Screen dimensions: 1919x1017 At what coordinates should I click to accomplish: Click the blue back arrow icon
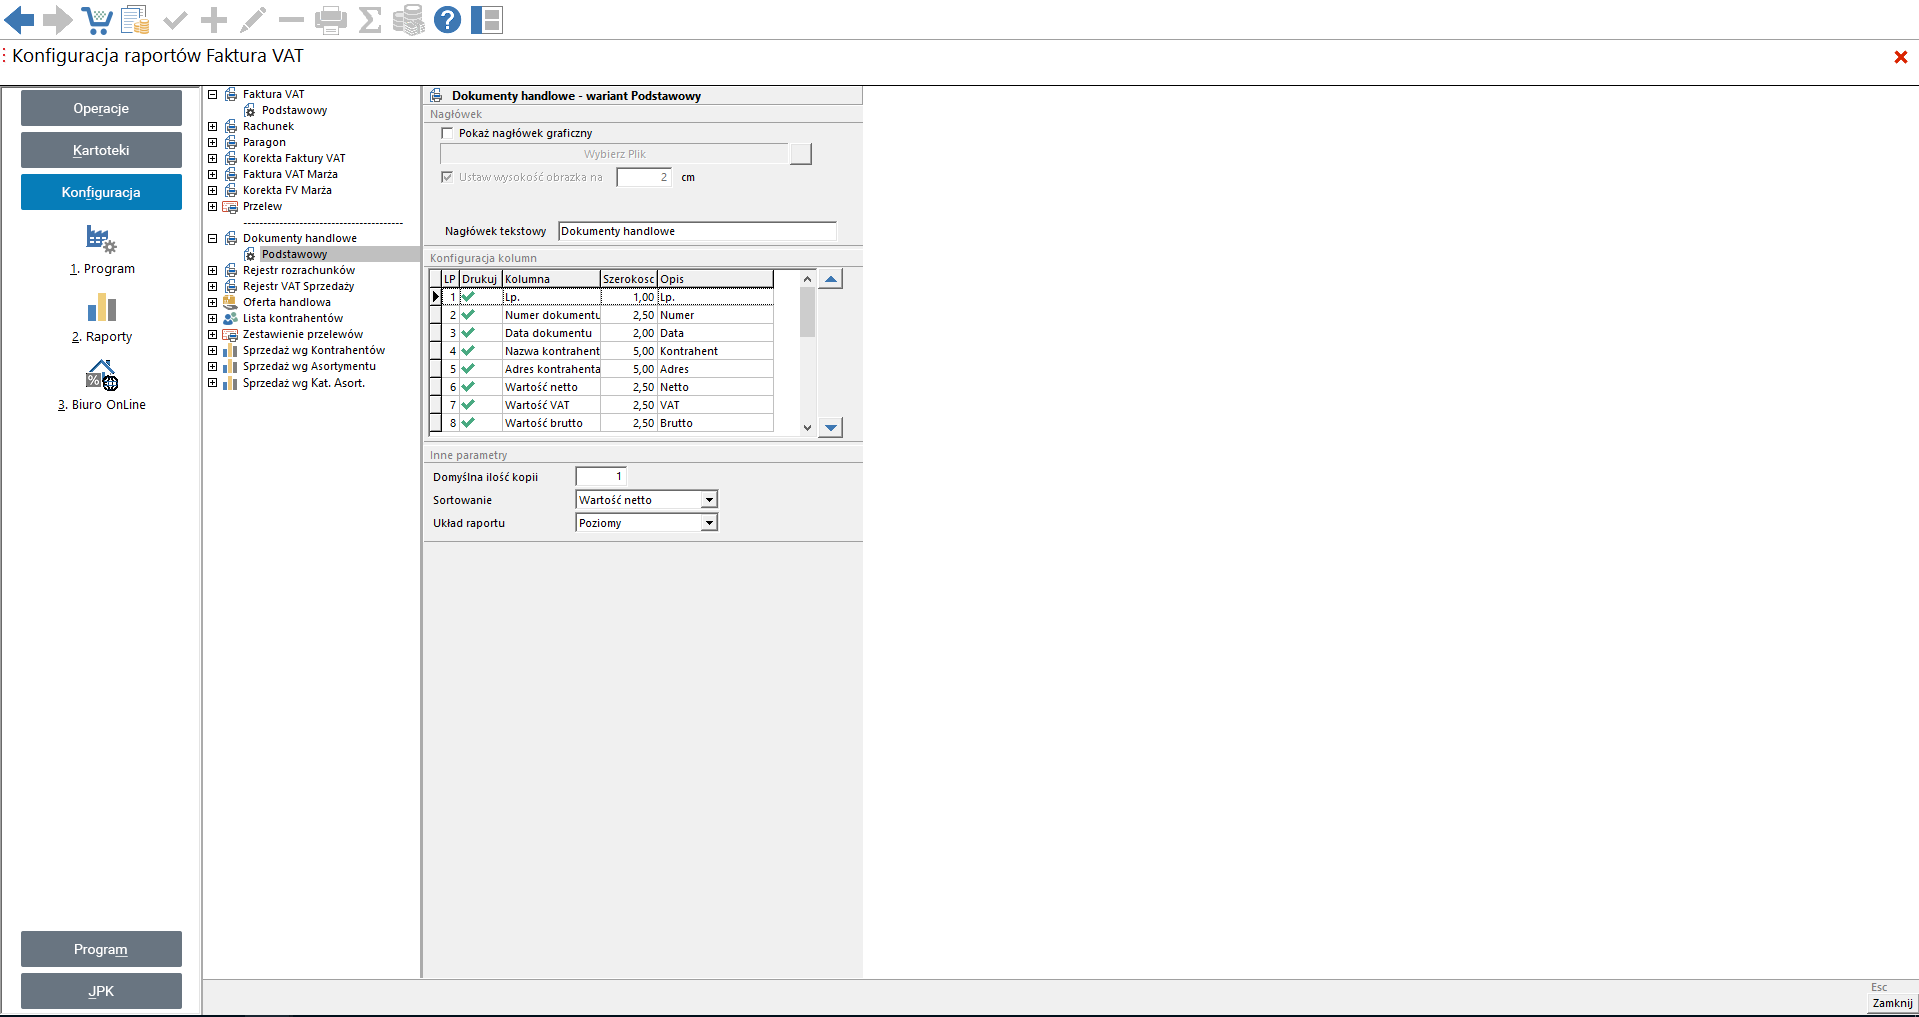[19, 19]
